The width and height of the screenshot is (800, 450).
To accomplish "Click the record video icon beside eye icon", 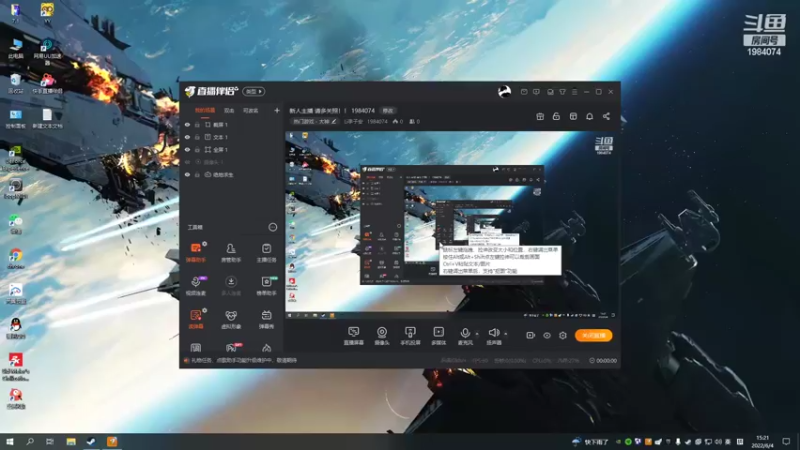I will tap(531, 335).
